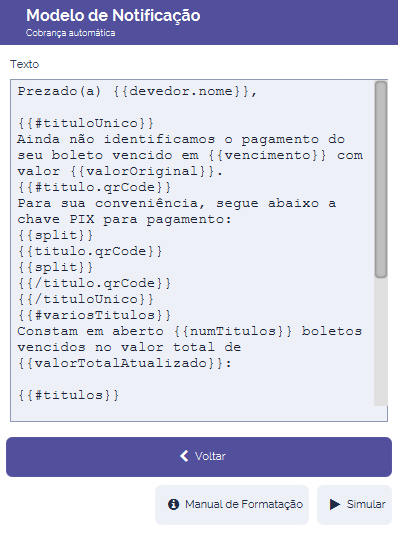Viewport: 398px width, 535px height.
Task: Place cursor on the {{#titulo.qrCode}} line
Action: pos(94,187)
